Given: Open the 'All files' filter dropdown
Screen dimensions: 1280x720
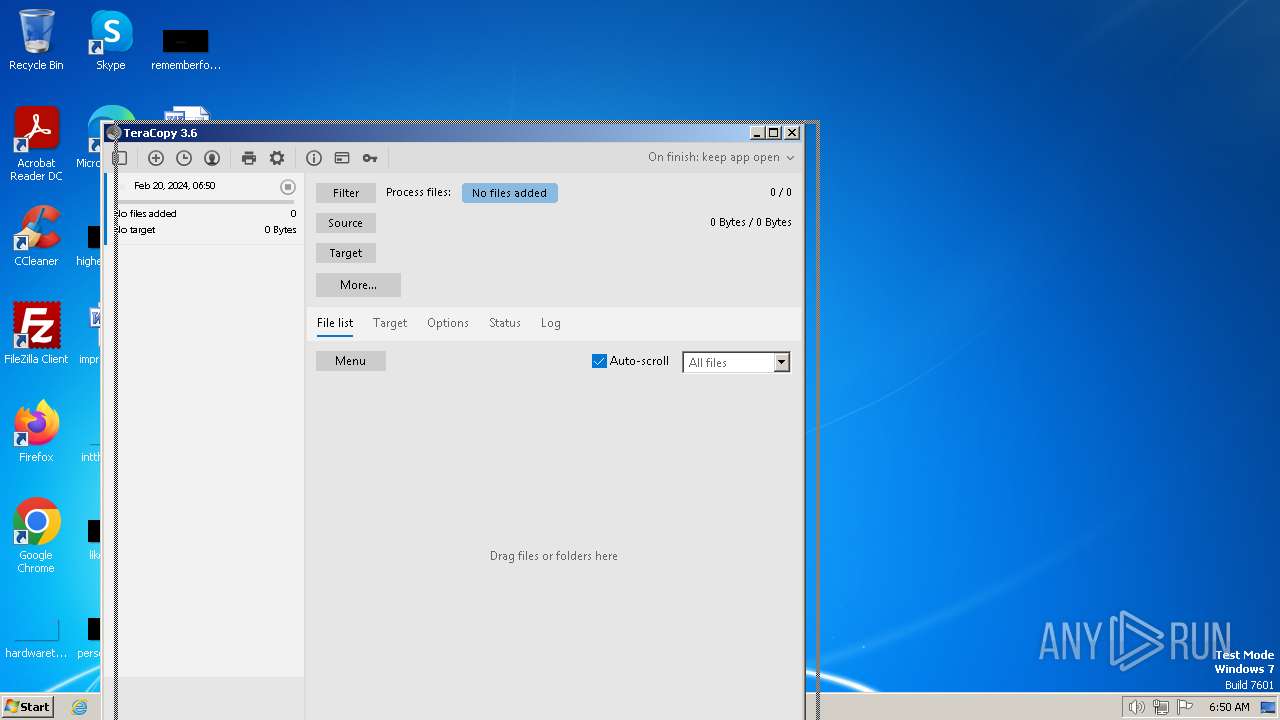Looking at the screenshot, I should click(x=736, y=362).
